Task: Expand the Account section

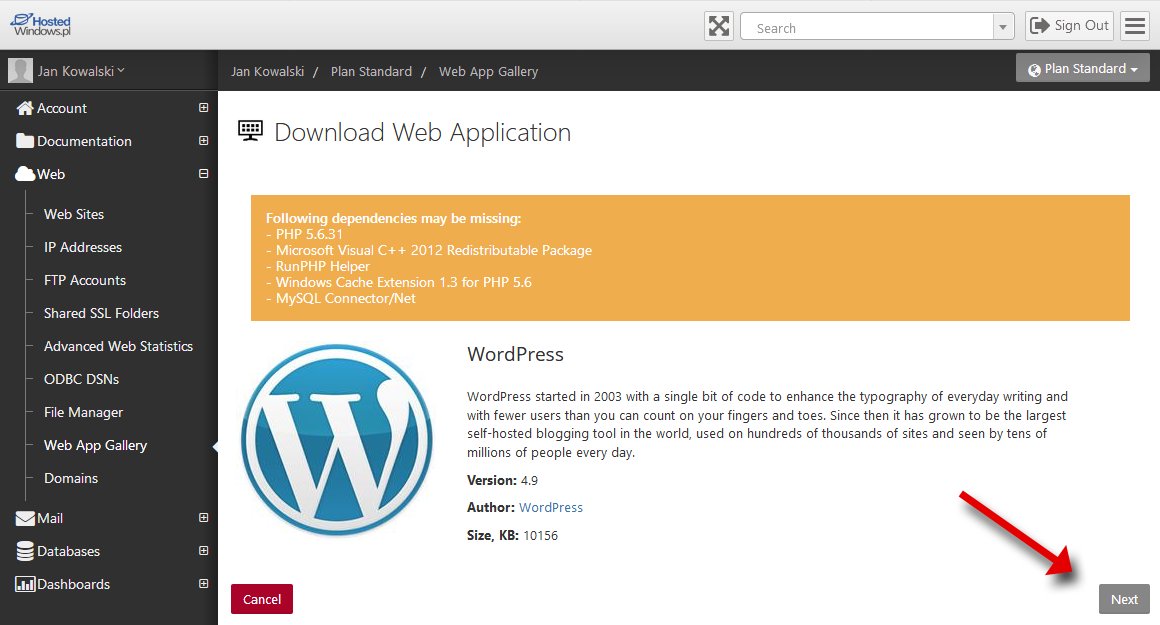Action: coord(203,108)
